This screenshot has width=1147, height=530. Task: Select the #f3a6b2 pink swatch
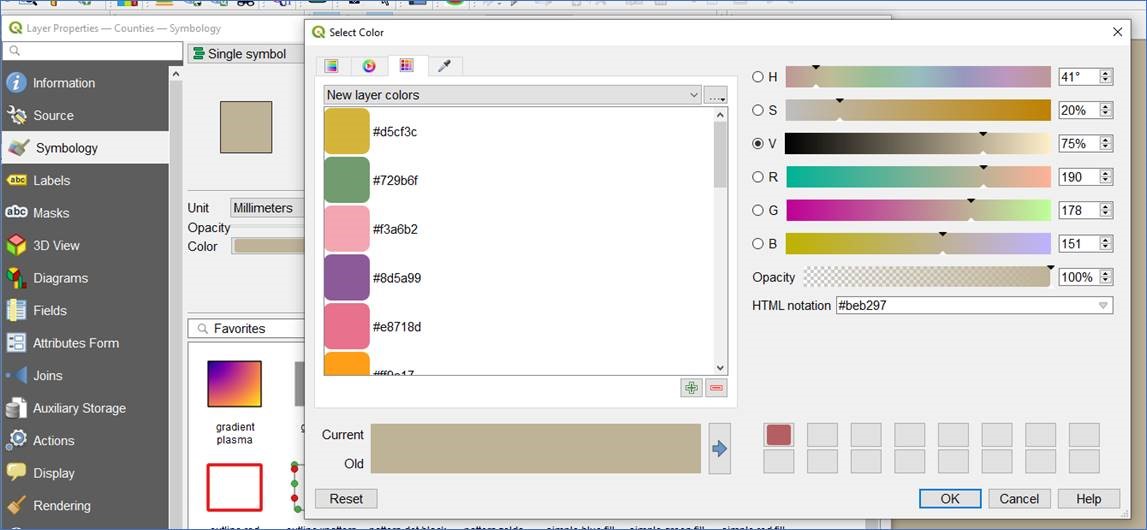tap(347, 229)
